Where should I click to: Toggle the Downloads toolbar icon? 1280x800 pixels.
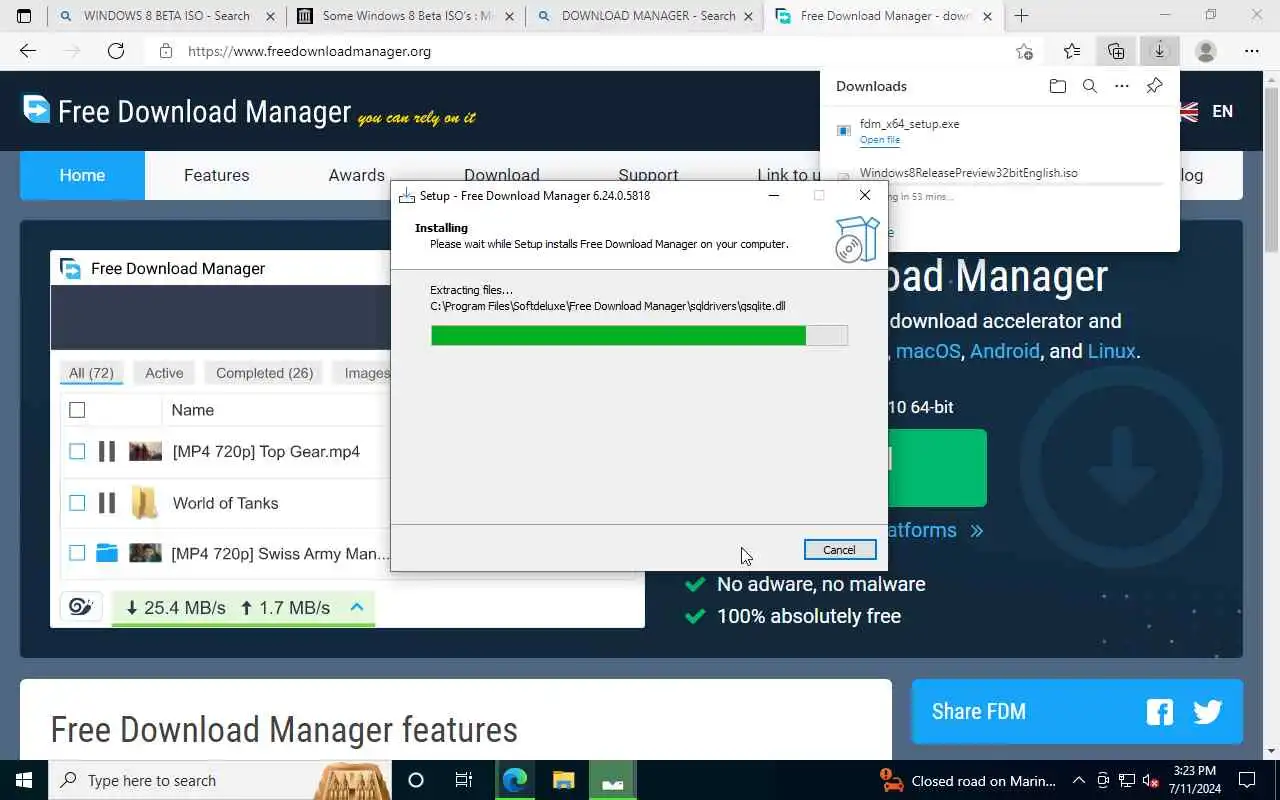(x=1160, y=51)
